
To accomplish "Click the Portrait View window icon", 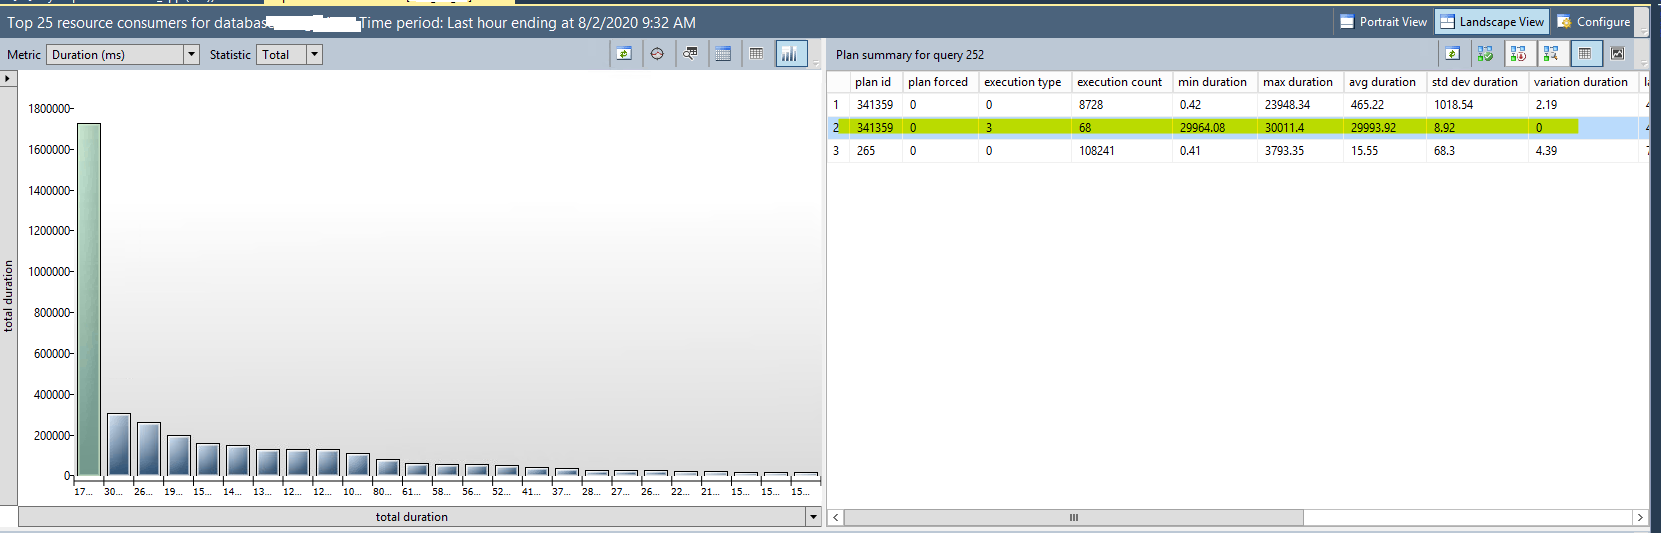I will tap(1347, 22).
